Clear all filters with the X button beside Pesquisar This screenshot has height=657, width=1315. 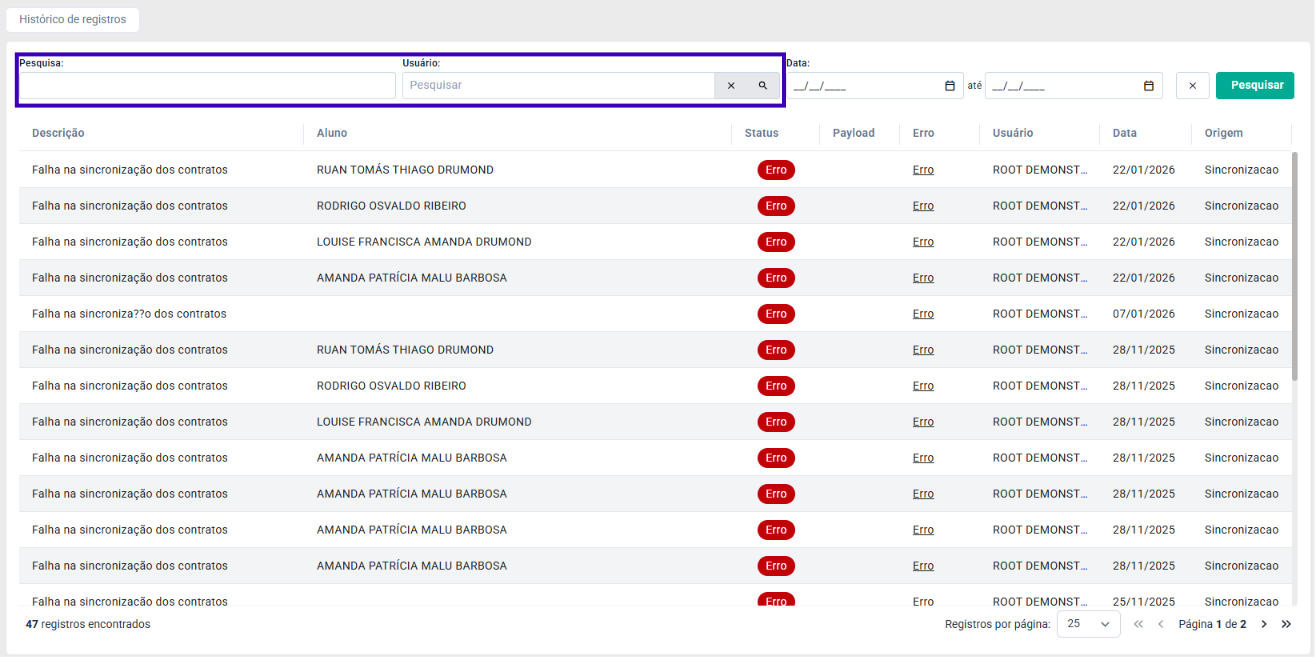coord(1193,86)
